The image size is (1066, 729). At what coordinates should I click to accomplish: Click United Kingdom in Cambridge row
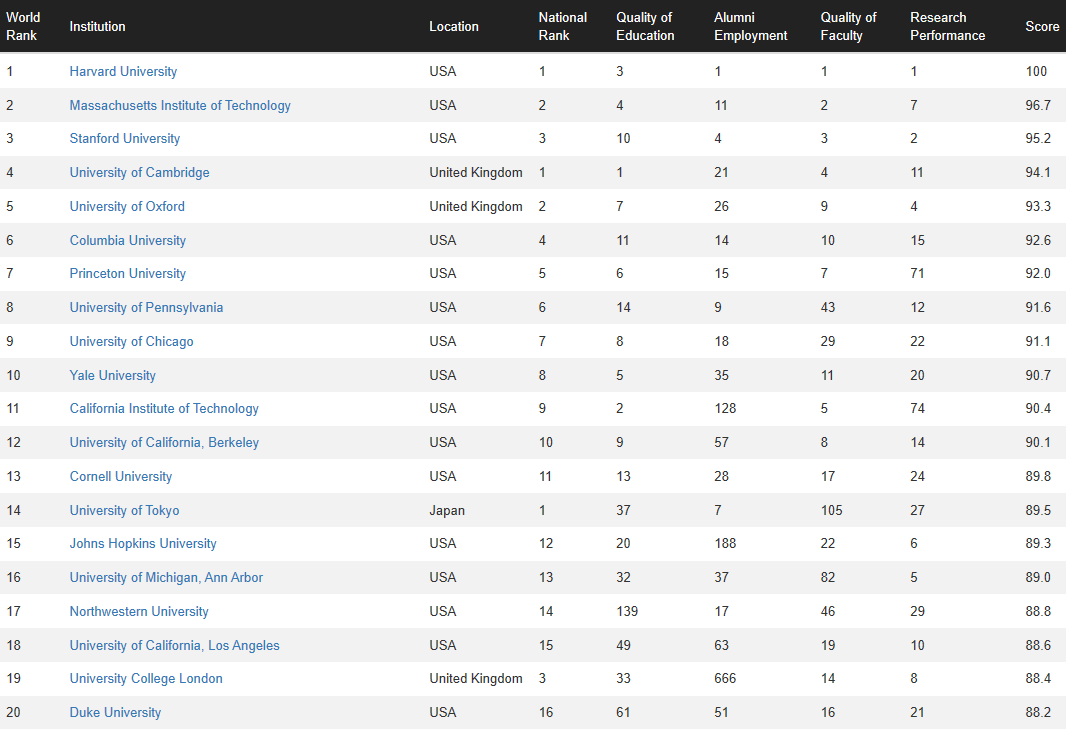[x=476, y=173]
